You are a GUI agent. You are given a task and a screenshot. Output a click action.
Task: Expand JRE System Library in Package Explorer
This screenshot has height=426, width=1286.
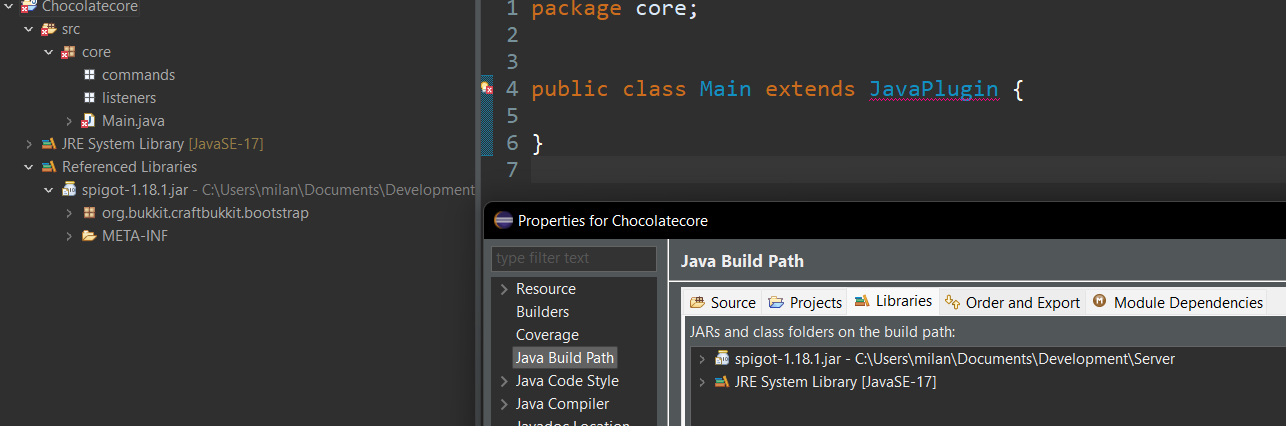pos(29,144)
